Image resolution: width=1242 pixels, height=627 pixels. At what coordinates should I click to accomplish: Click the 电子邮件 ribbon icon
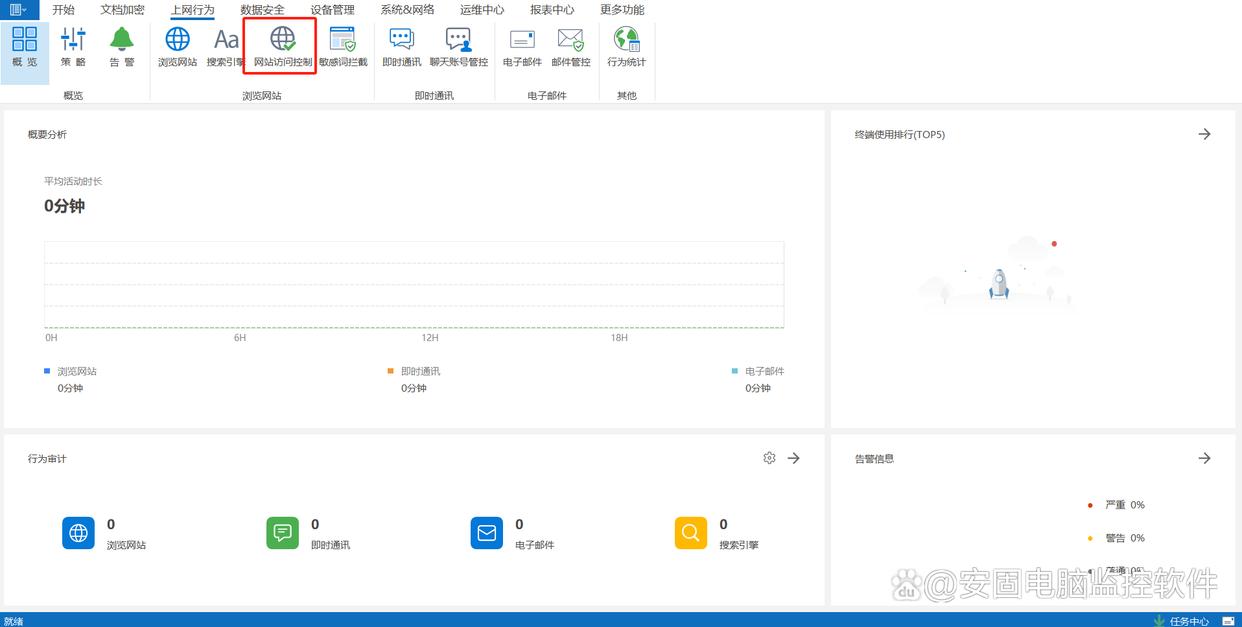coord(522,47)
